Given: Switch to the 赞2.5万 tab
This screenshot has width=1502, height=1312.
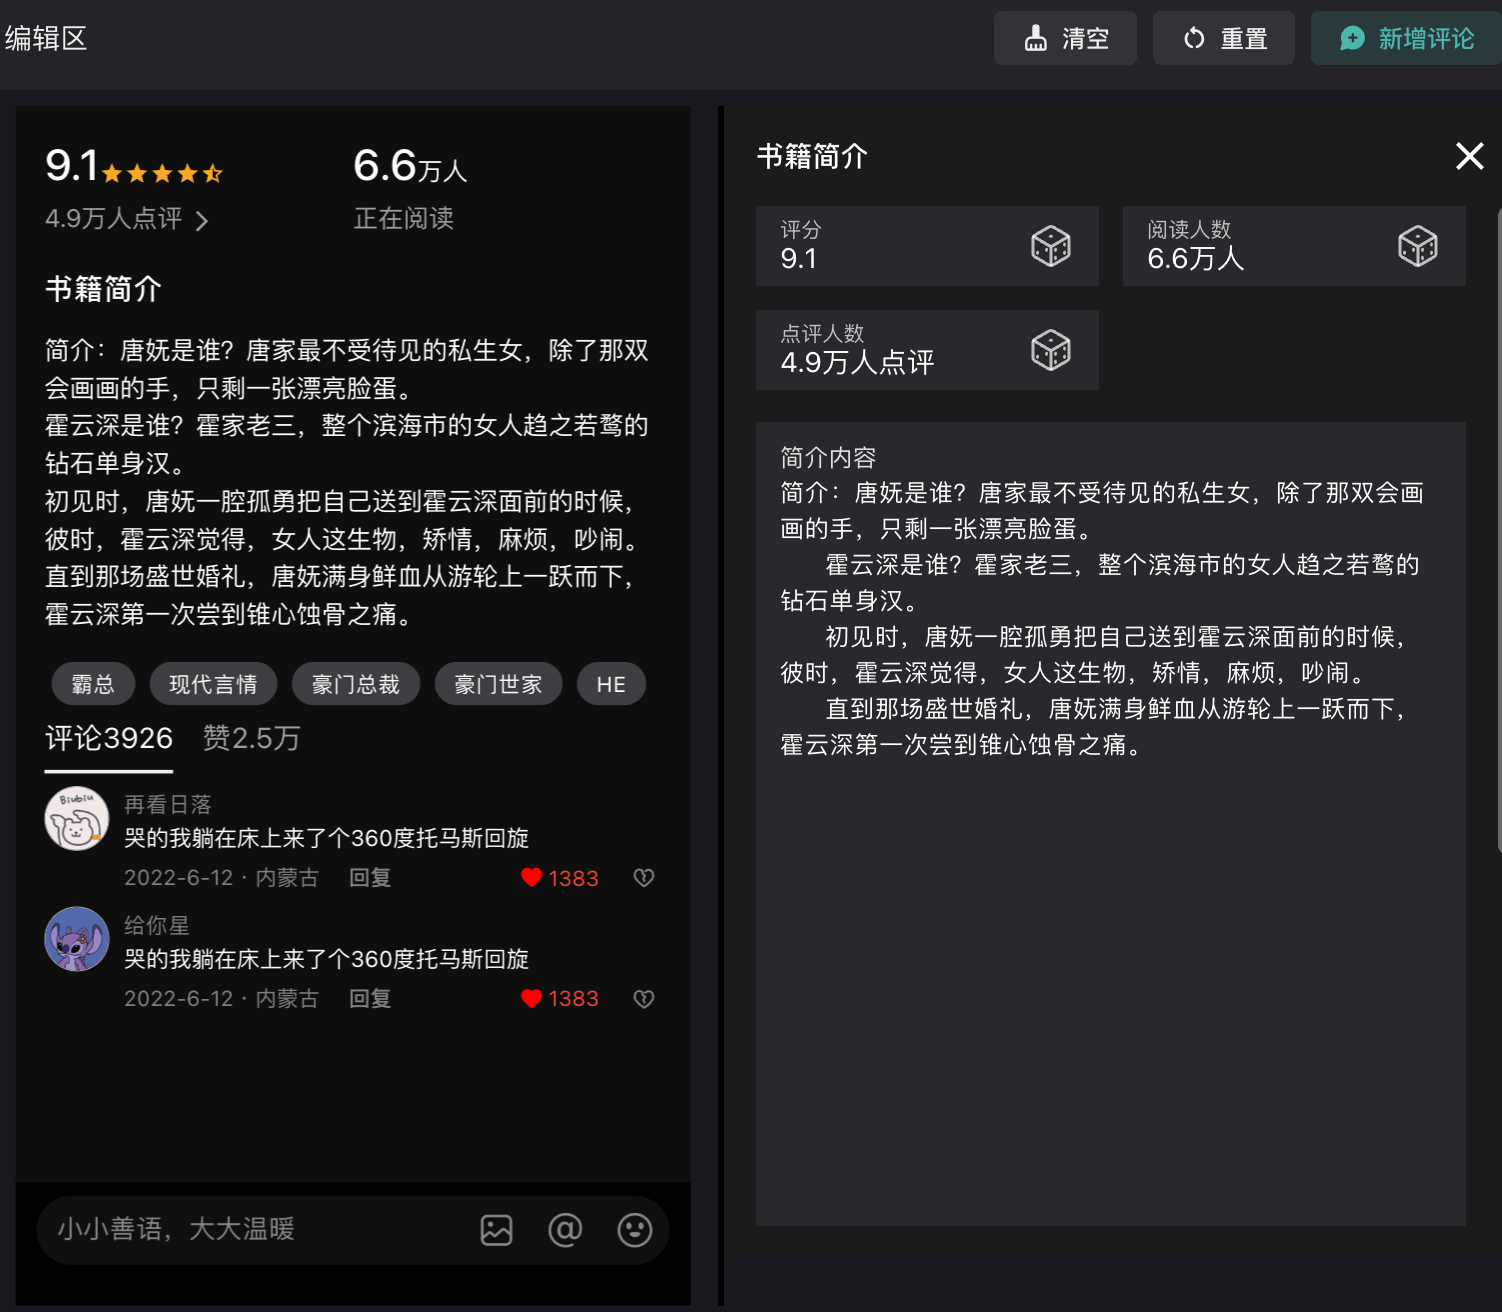Looking at the screenshot, I should click(x=251, y=739).
